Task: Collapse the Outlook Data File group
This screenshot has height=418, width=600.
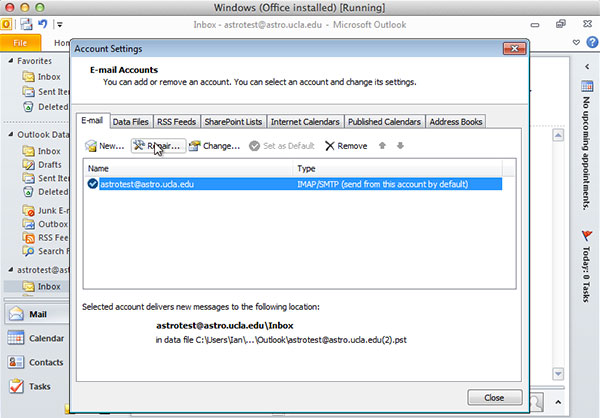Action: point(11,135)
